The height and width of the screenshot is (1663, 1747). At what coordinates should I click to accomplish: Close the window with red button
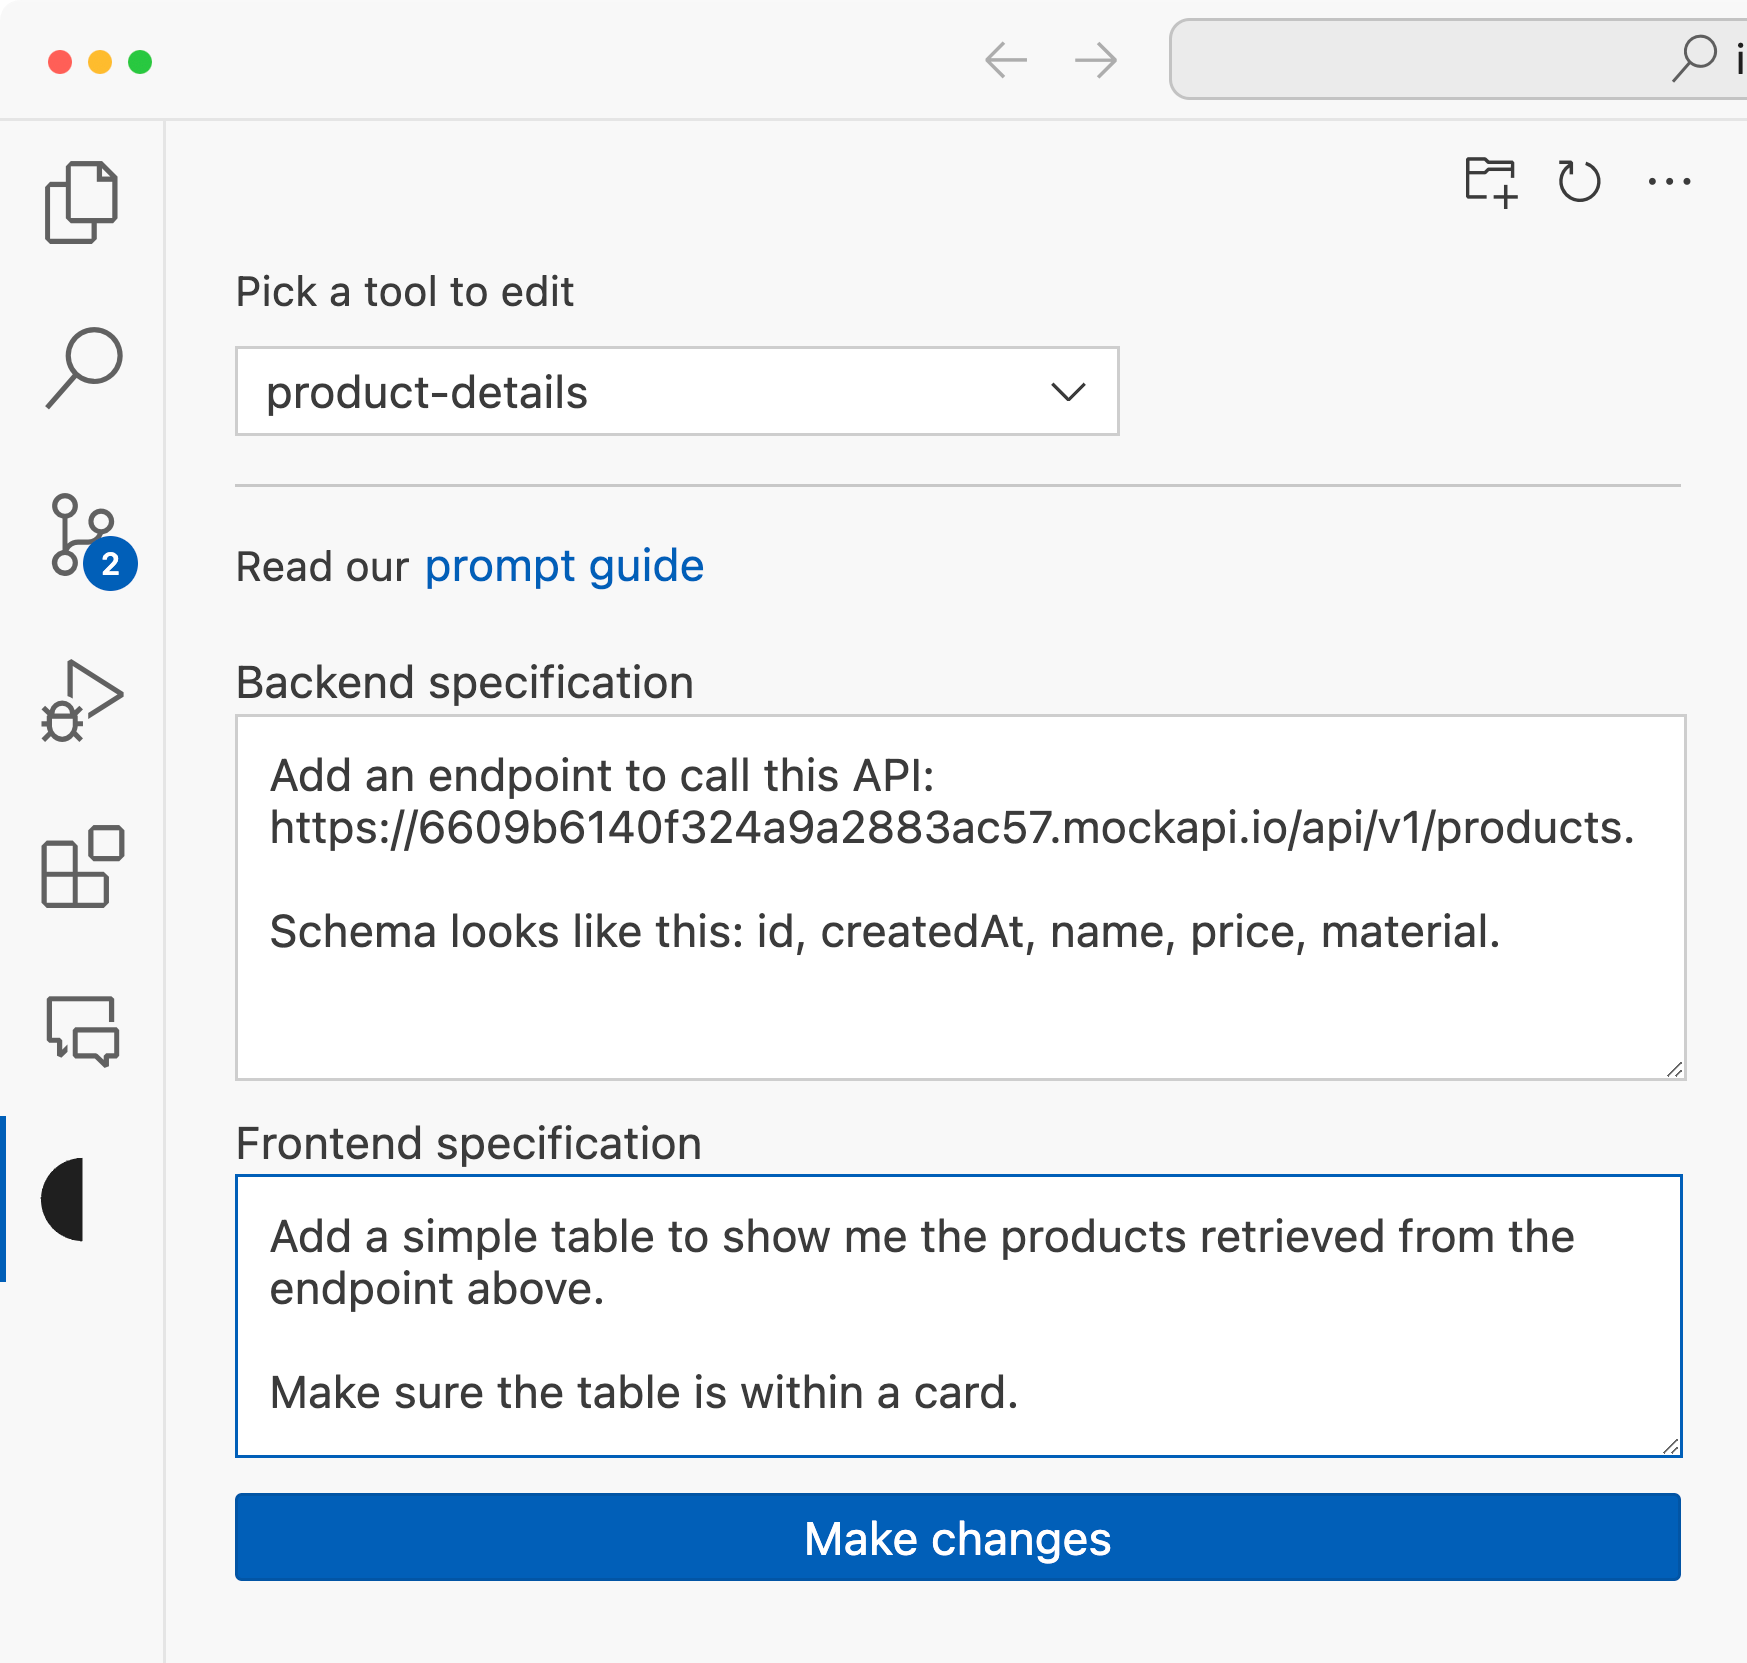(x=60, y=62)
